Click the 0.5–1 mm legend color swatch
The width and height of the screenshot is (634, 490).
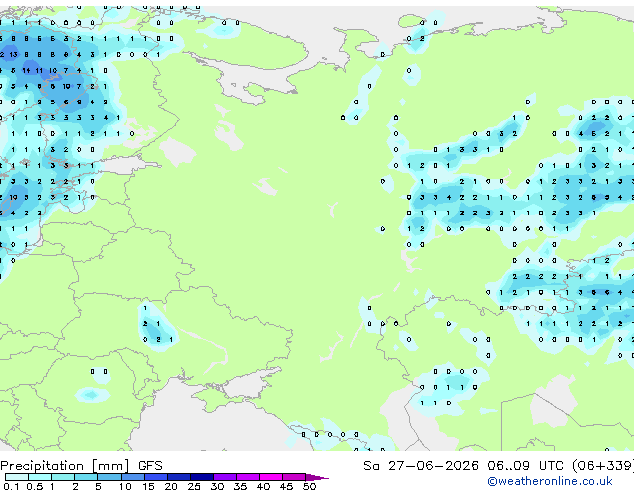[x=40, y=477]
